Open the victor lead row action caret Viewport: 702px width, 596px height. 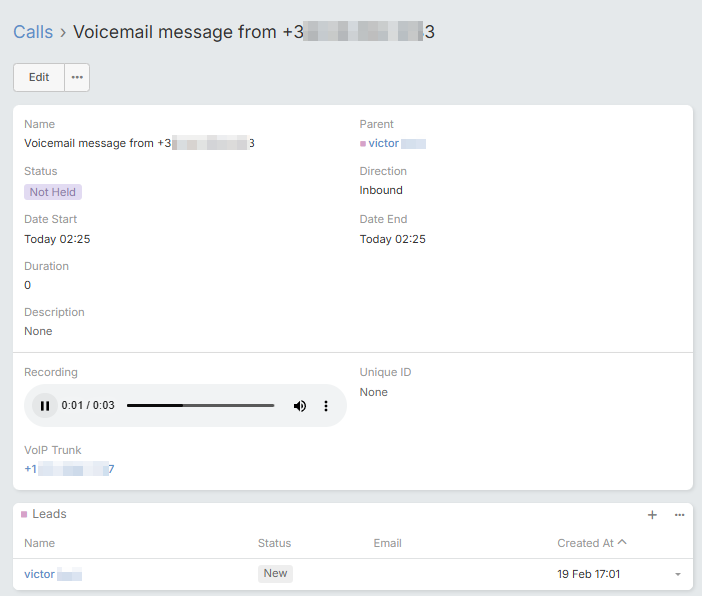click(677, 575)
